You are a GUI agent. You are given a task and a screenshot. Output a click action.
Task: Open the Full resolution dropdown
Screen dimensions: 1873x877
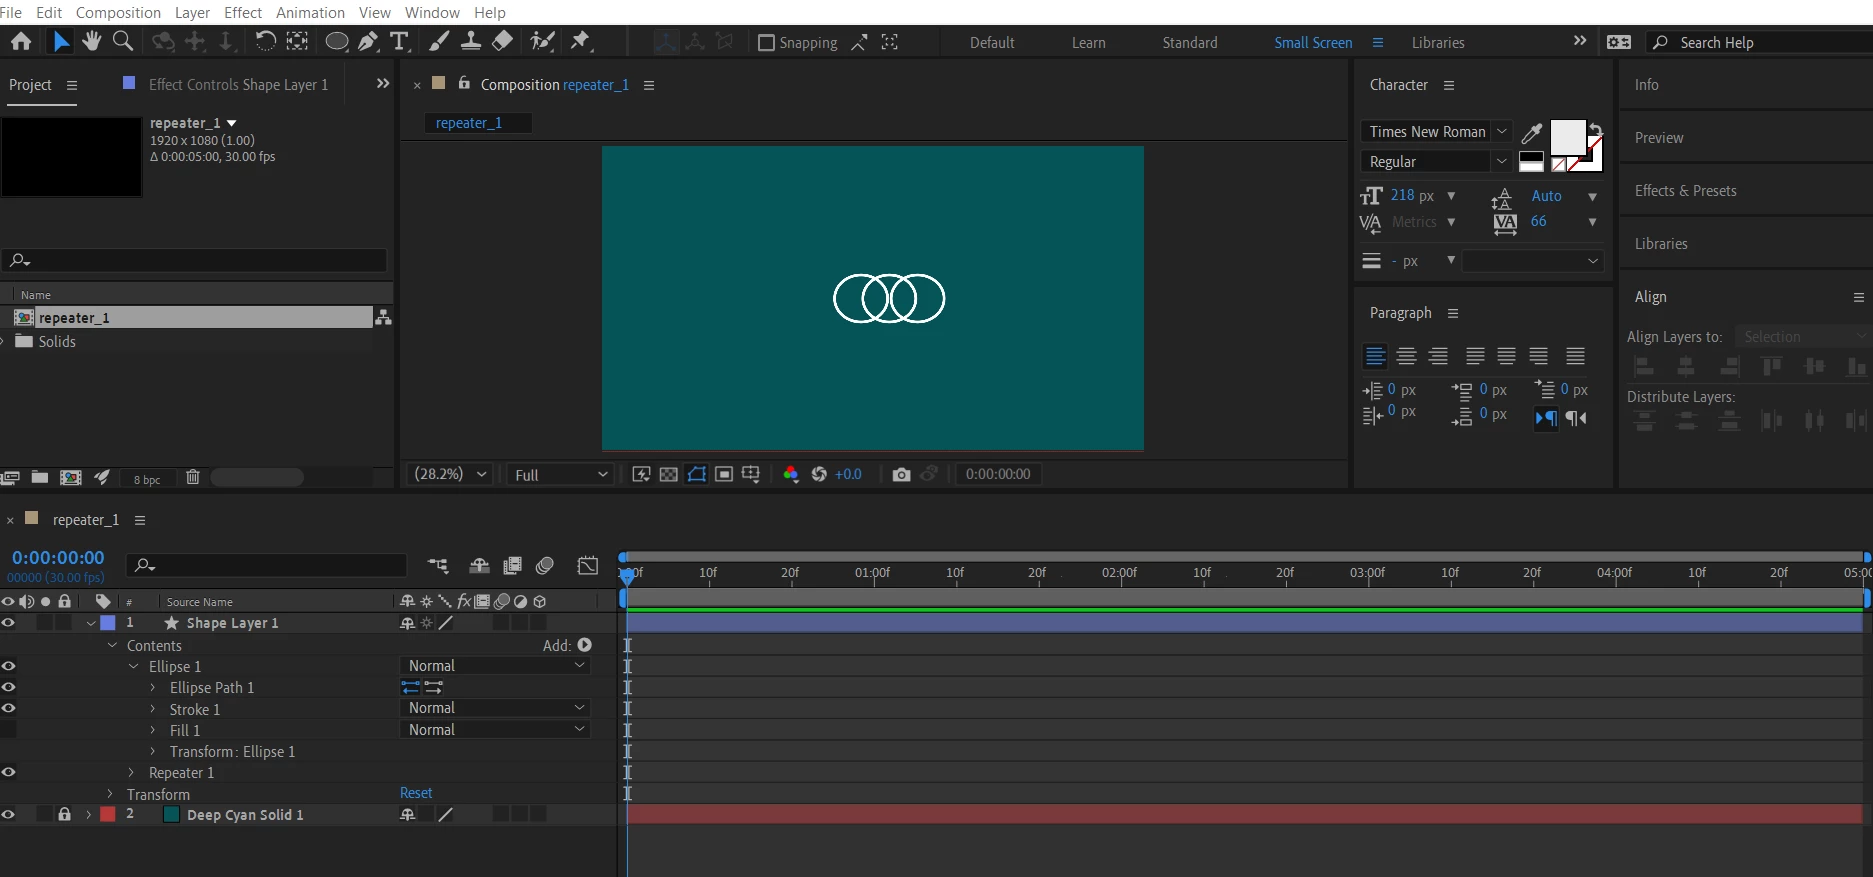tap(560, 475)
